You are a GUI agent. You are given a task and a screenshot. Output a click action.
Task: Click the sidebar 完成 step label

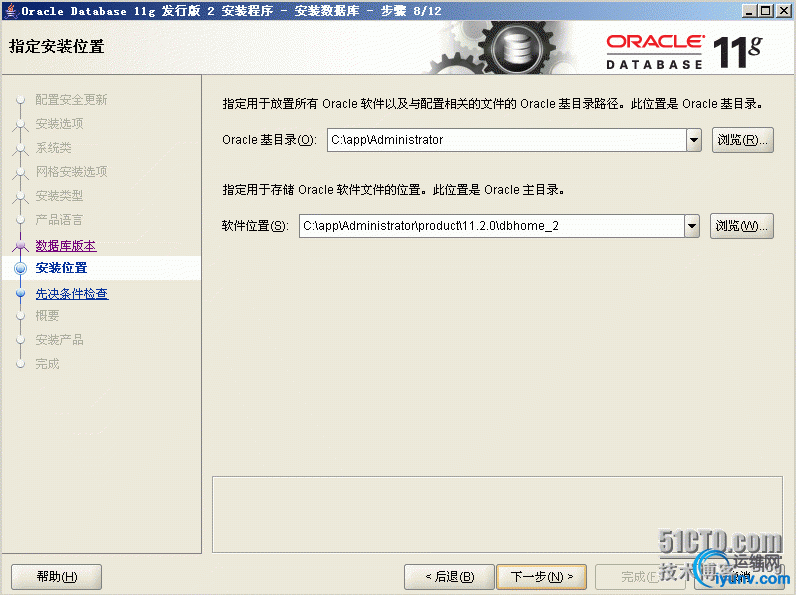pyautogui.click(x=47, y=364)
